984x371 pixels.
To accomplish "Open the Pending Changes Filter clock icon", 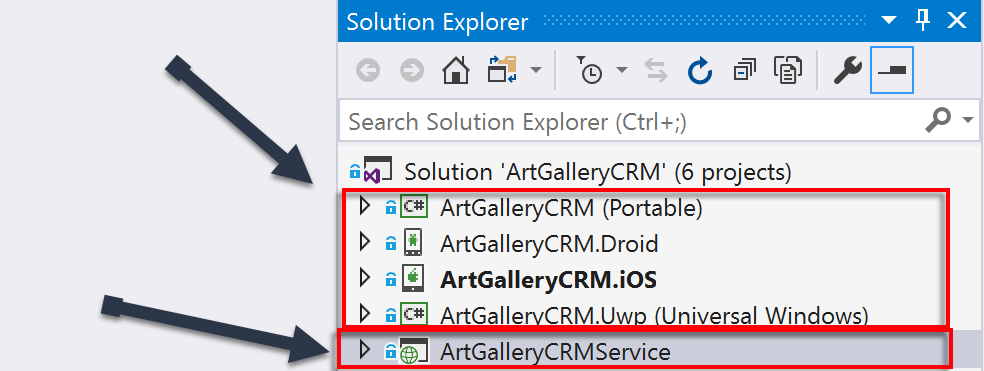I will tap(589, 70).
